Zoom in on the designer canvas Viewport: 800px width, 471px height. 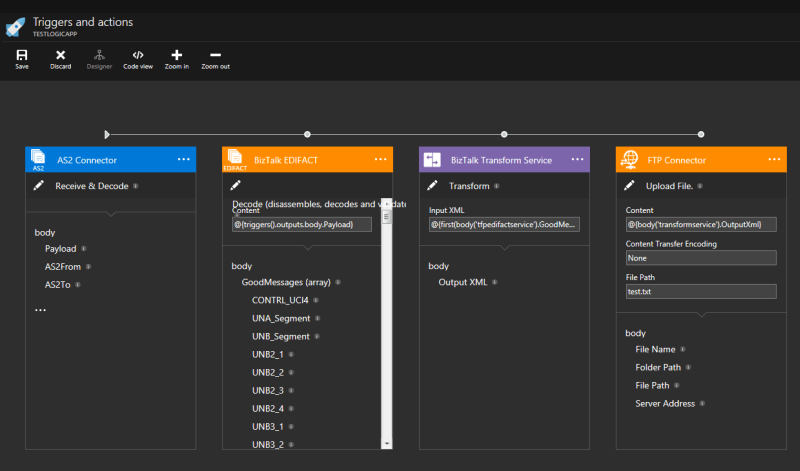coord(177,59)
